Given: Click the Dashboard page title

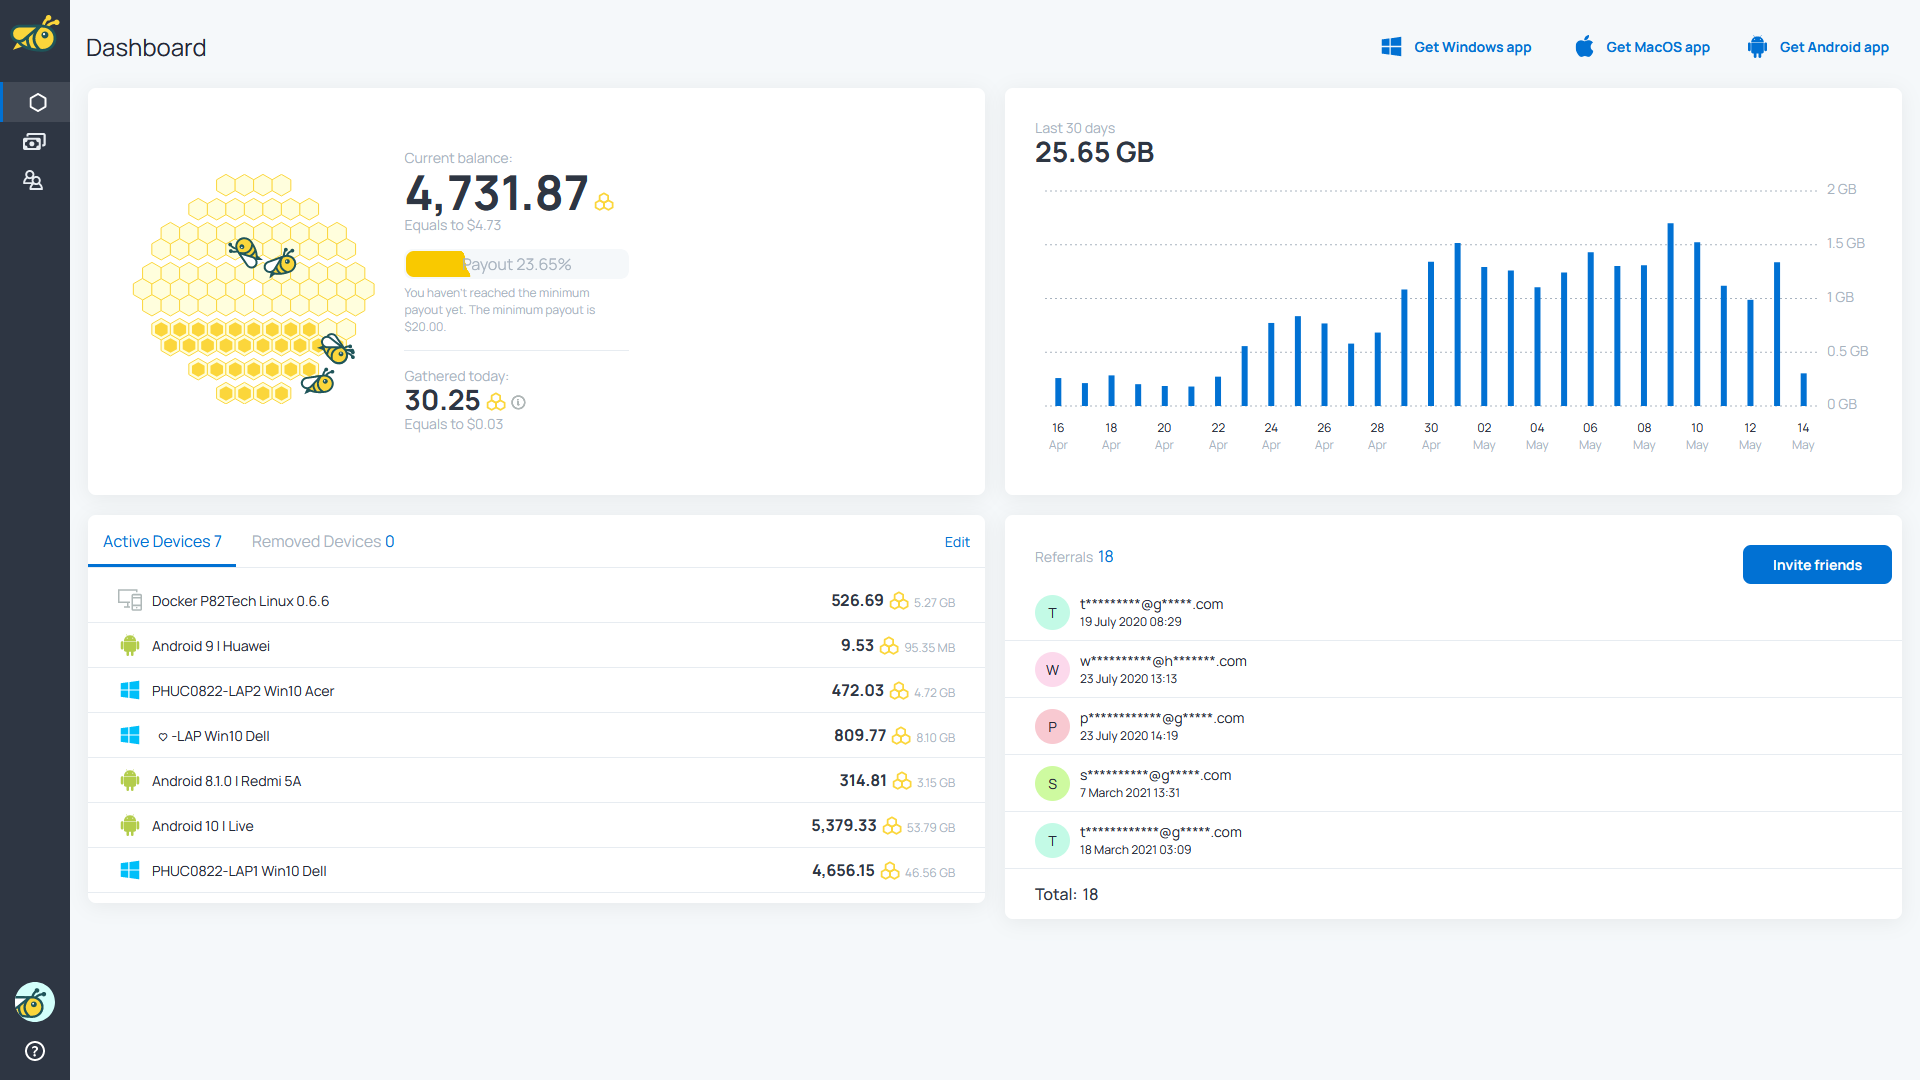Looking at the screenshot, I should pos(146,47).
